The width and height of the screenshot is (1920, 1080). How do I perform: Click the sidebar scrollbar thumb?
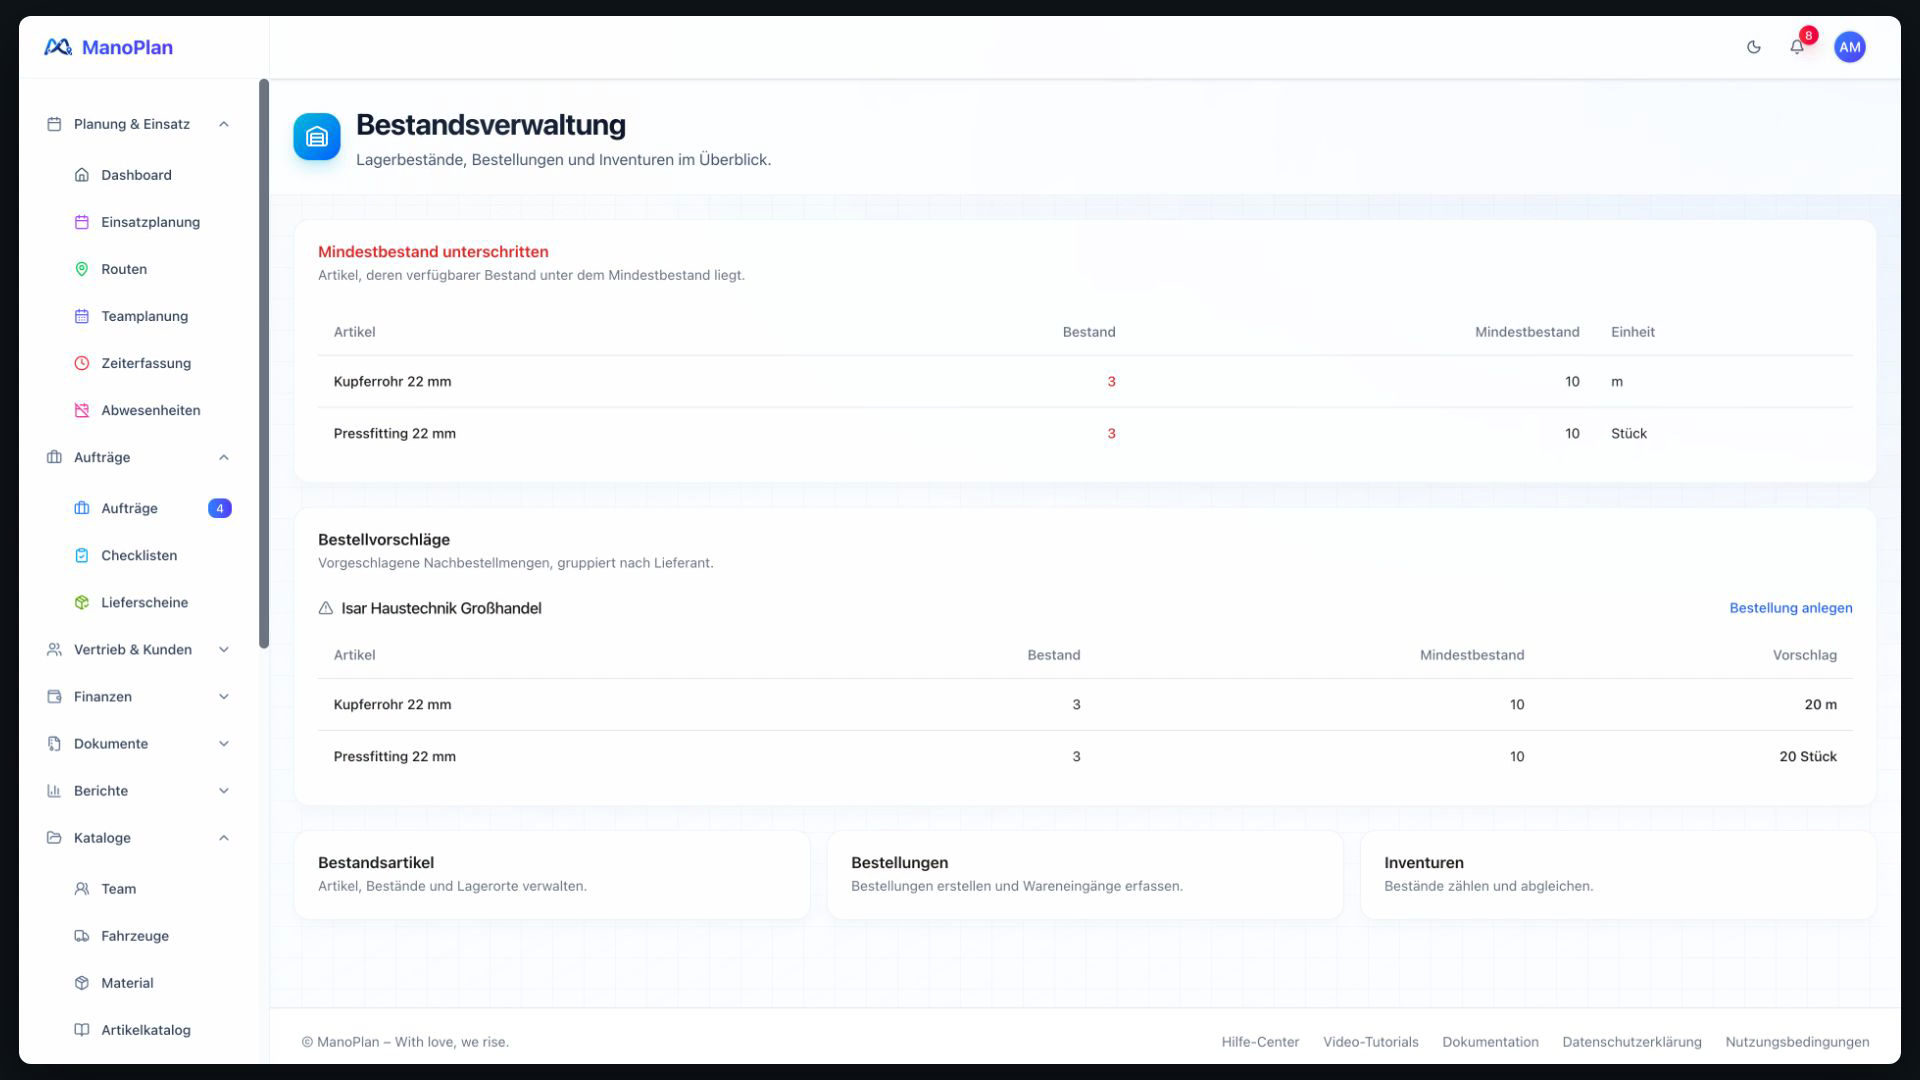click(264, 363)
